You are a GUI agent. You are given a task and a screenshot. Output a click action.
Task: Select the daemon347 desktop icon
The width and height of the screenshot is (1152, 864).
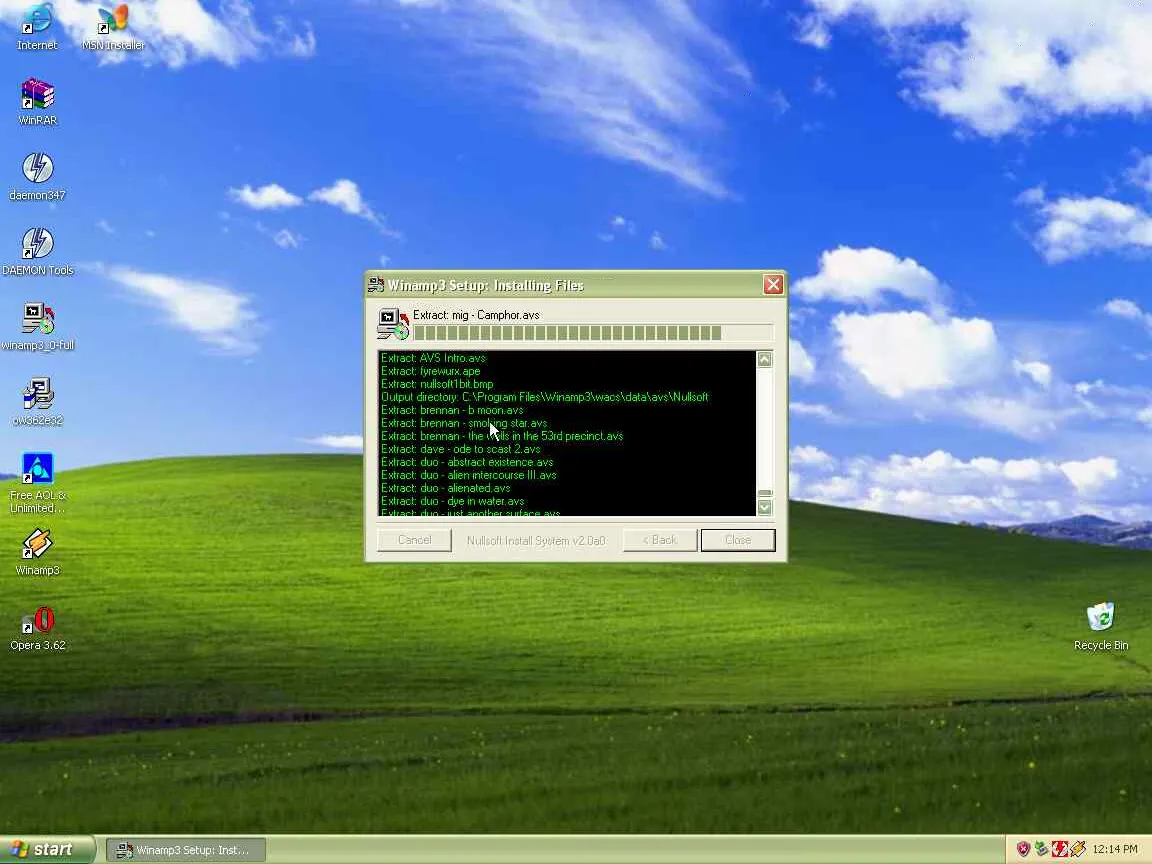pos(37,176)
